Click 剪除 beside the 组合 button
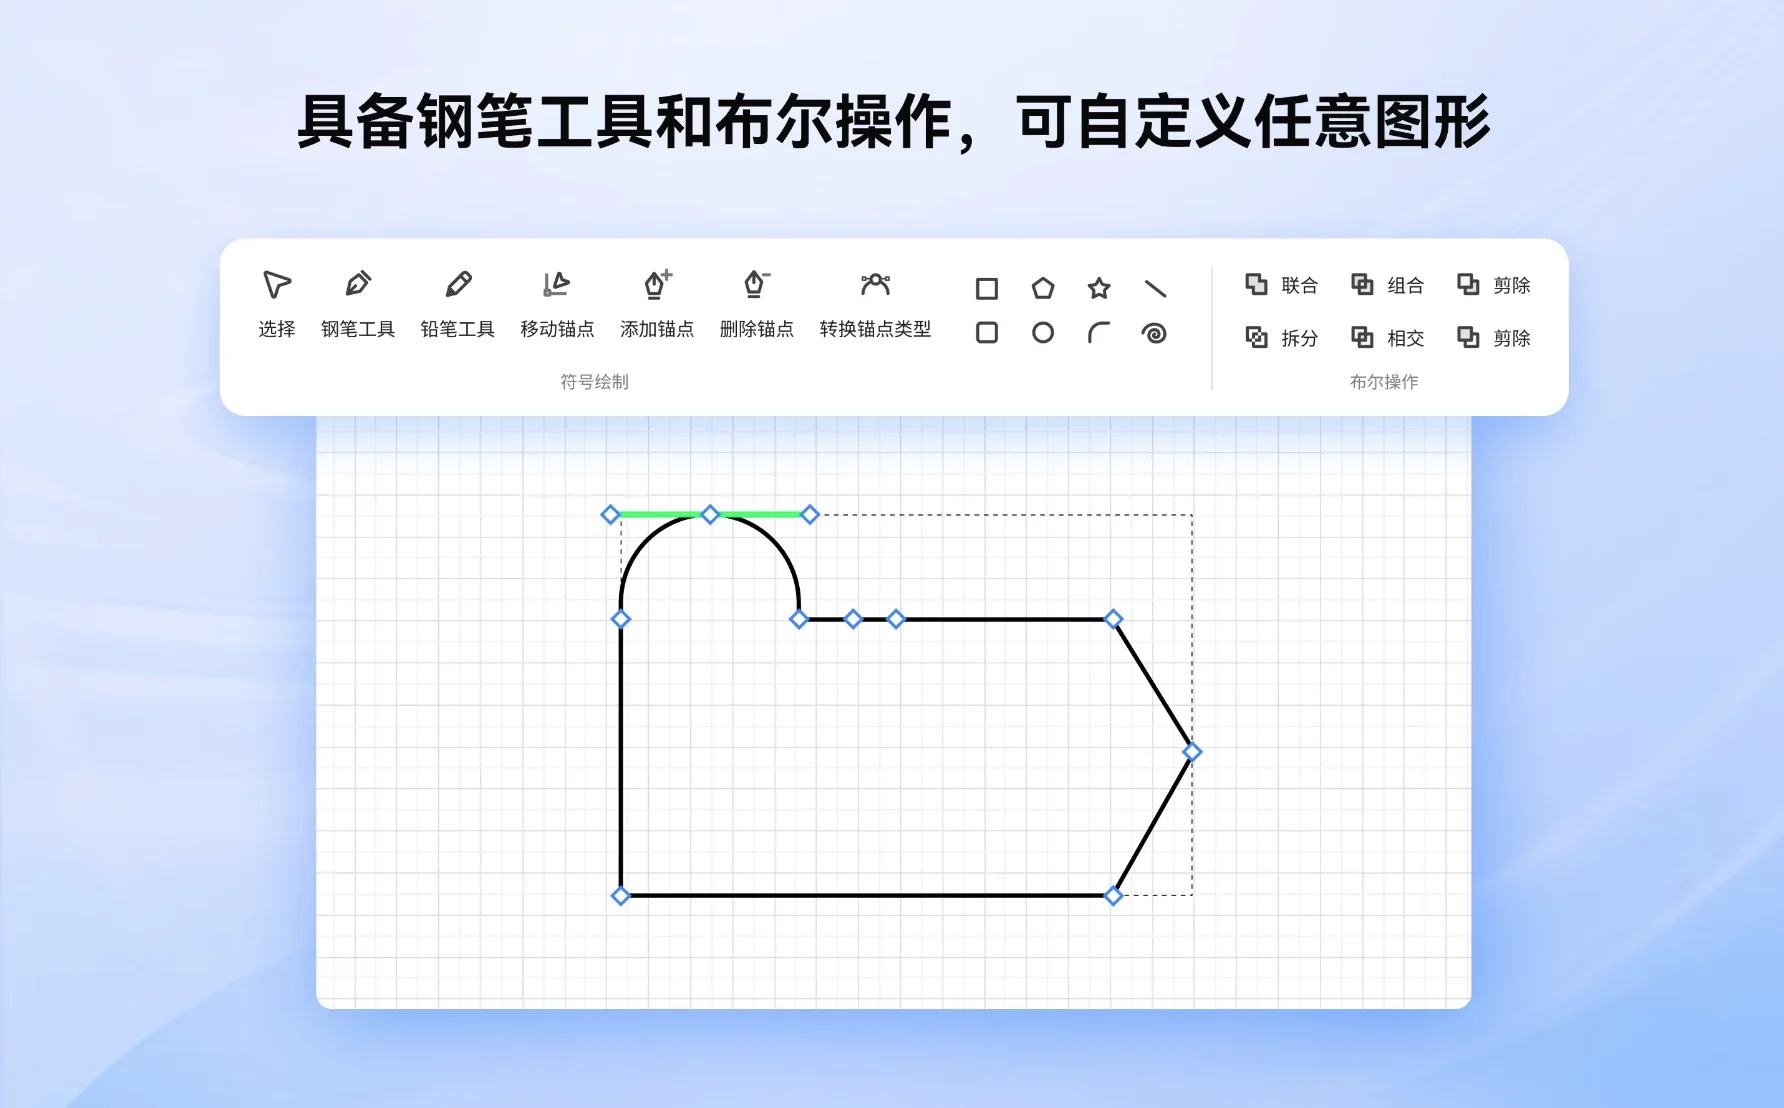This screenshot has height=1108, width=1784. pos(1494,285)
